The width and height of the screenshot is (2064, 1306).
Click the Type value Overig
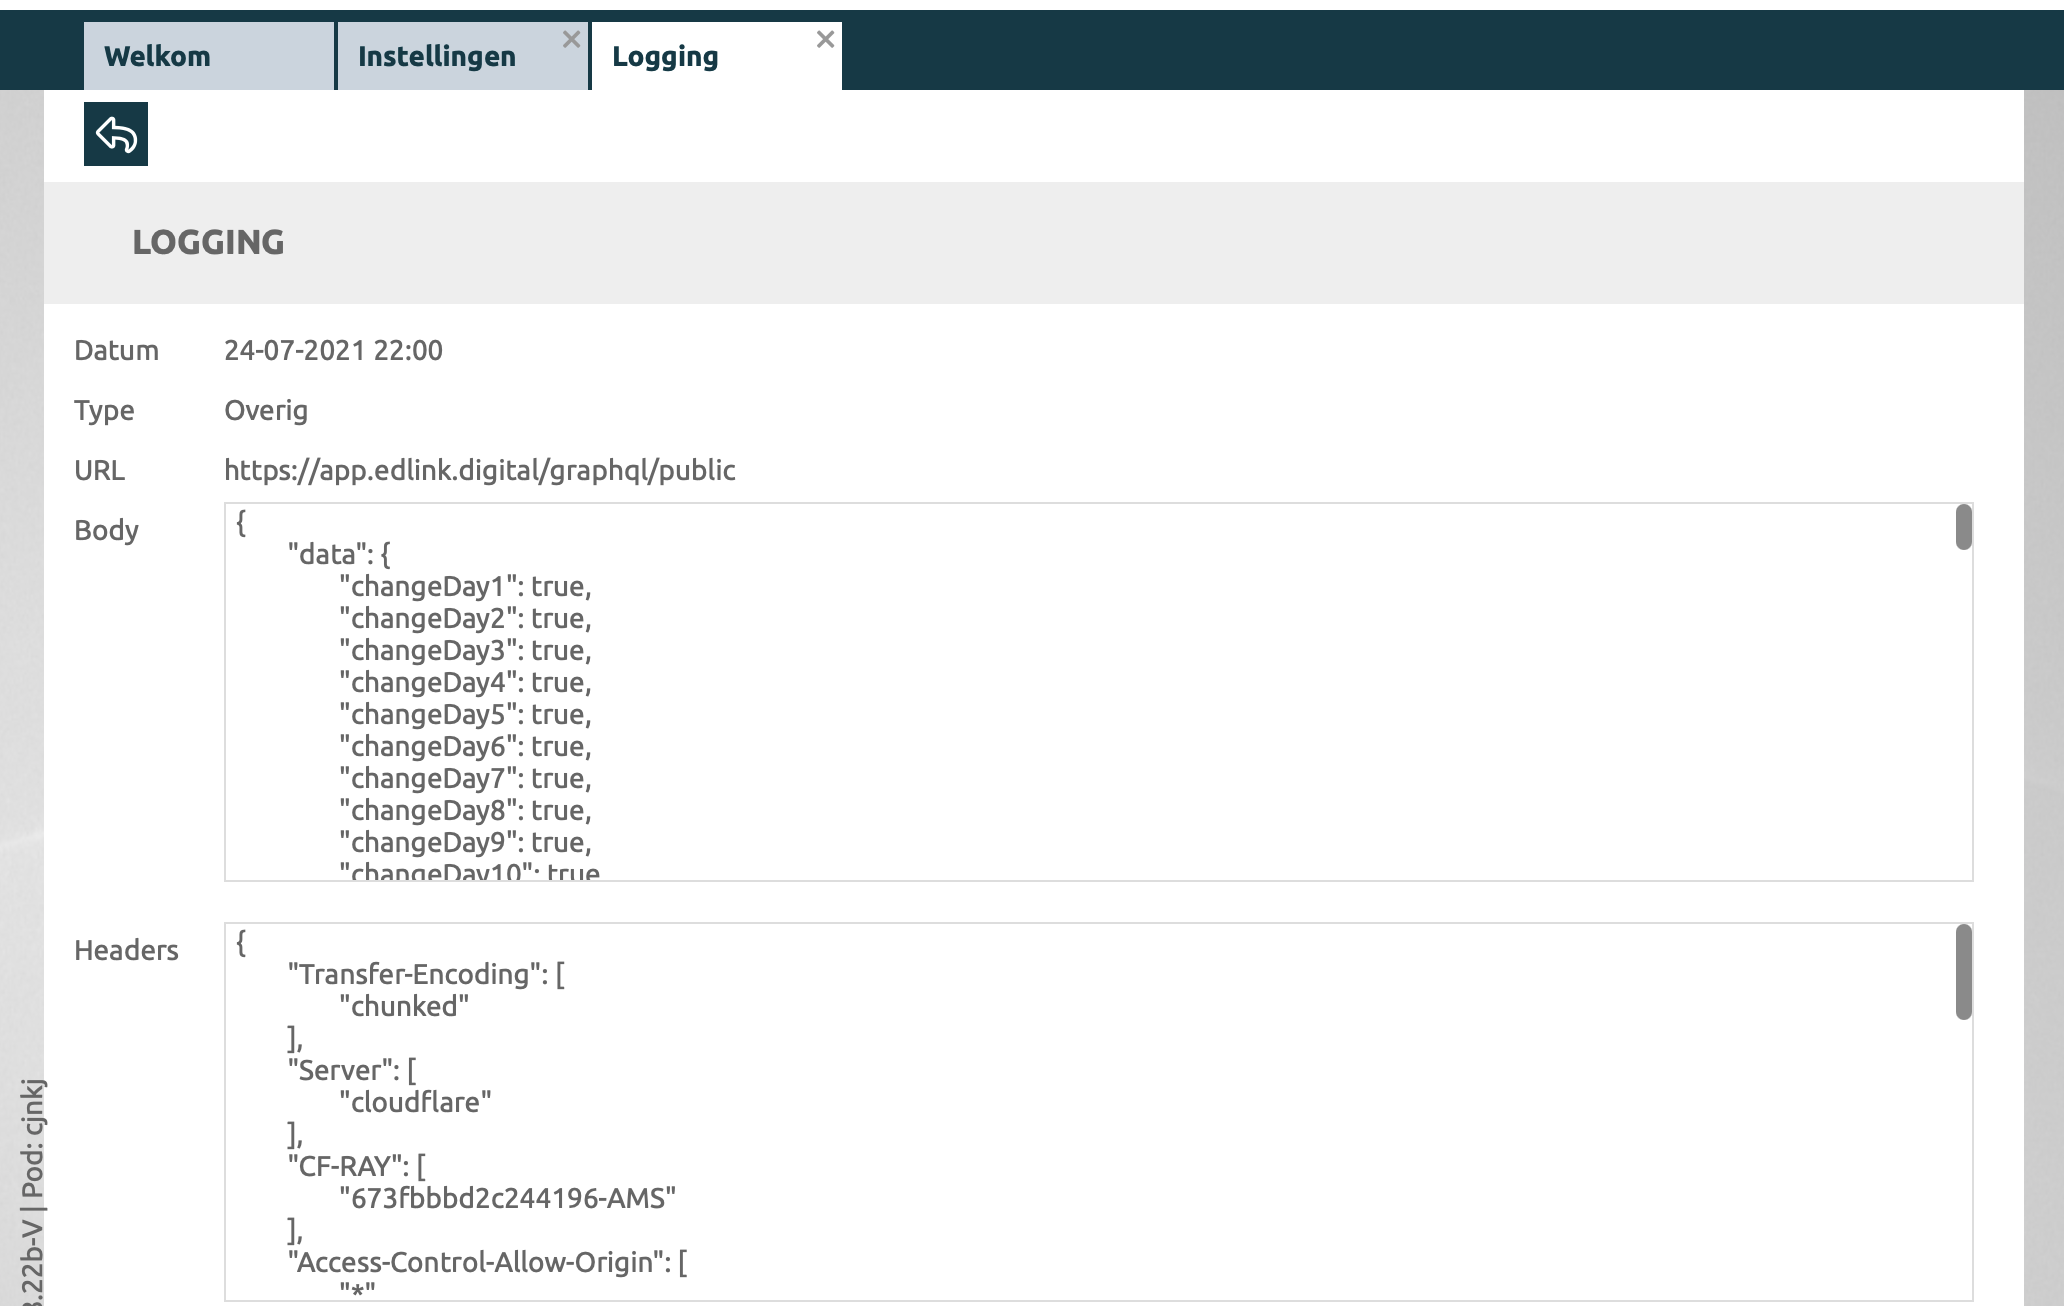pos(266,411)
